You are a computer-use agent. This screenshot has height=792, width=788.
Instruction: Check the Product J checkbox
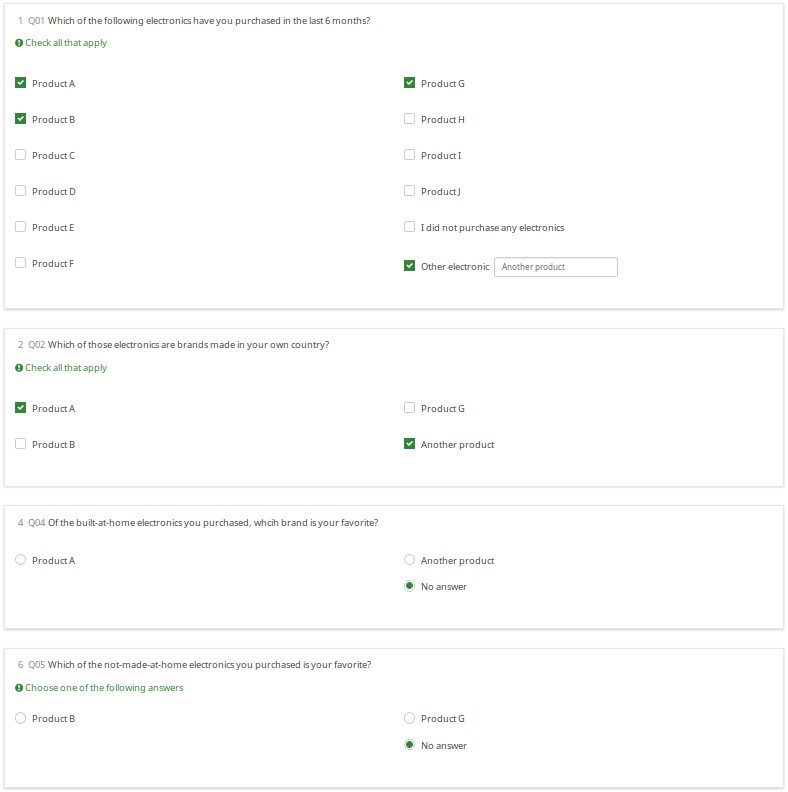[409, 191]
